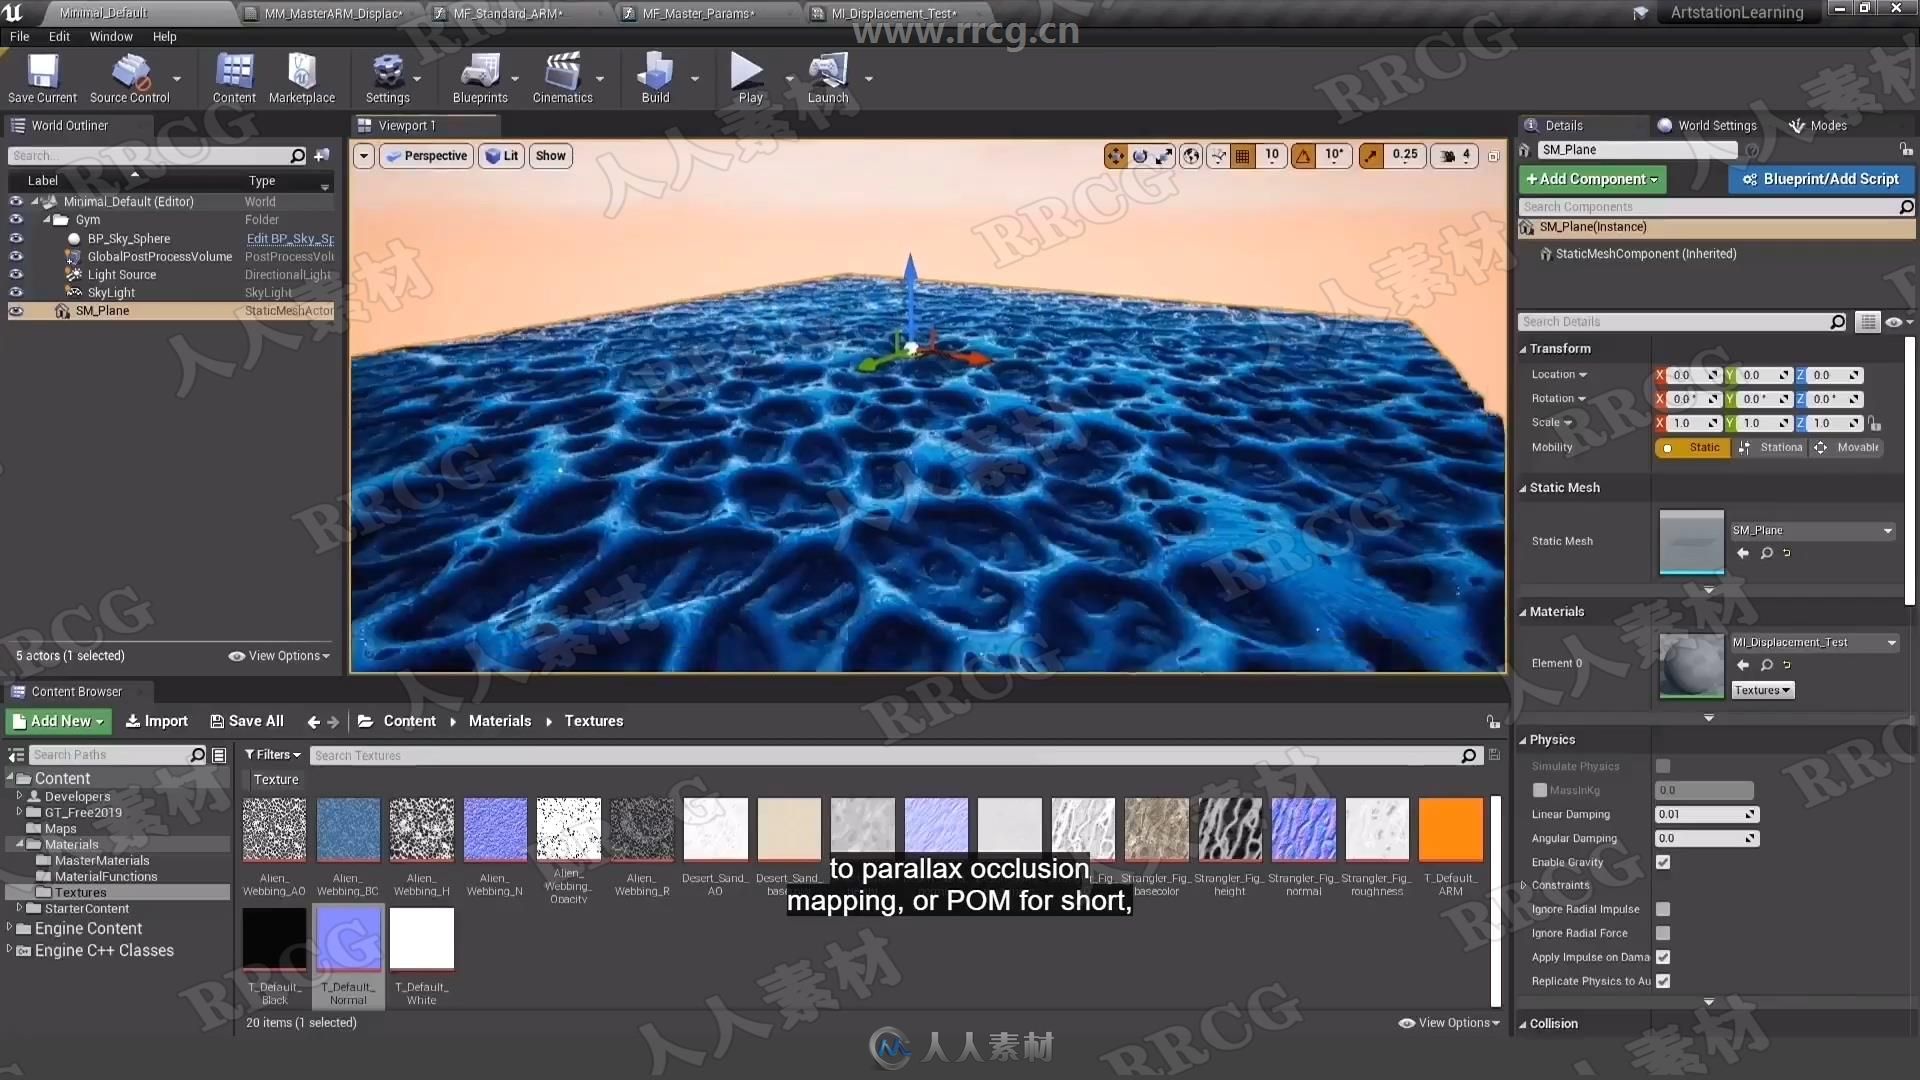Select Static mobility option
1920x1080 pixels.
point(1694,447)
